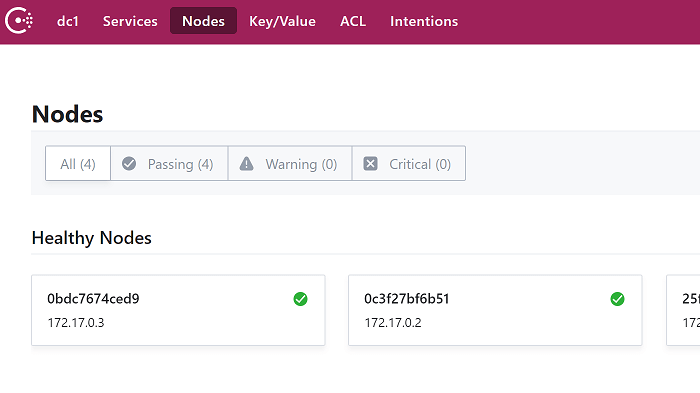Open the Intentions page
This screenshot has height=393, width=700.
point(424,21)
